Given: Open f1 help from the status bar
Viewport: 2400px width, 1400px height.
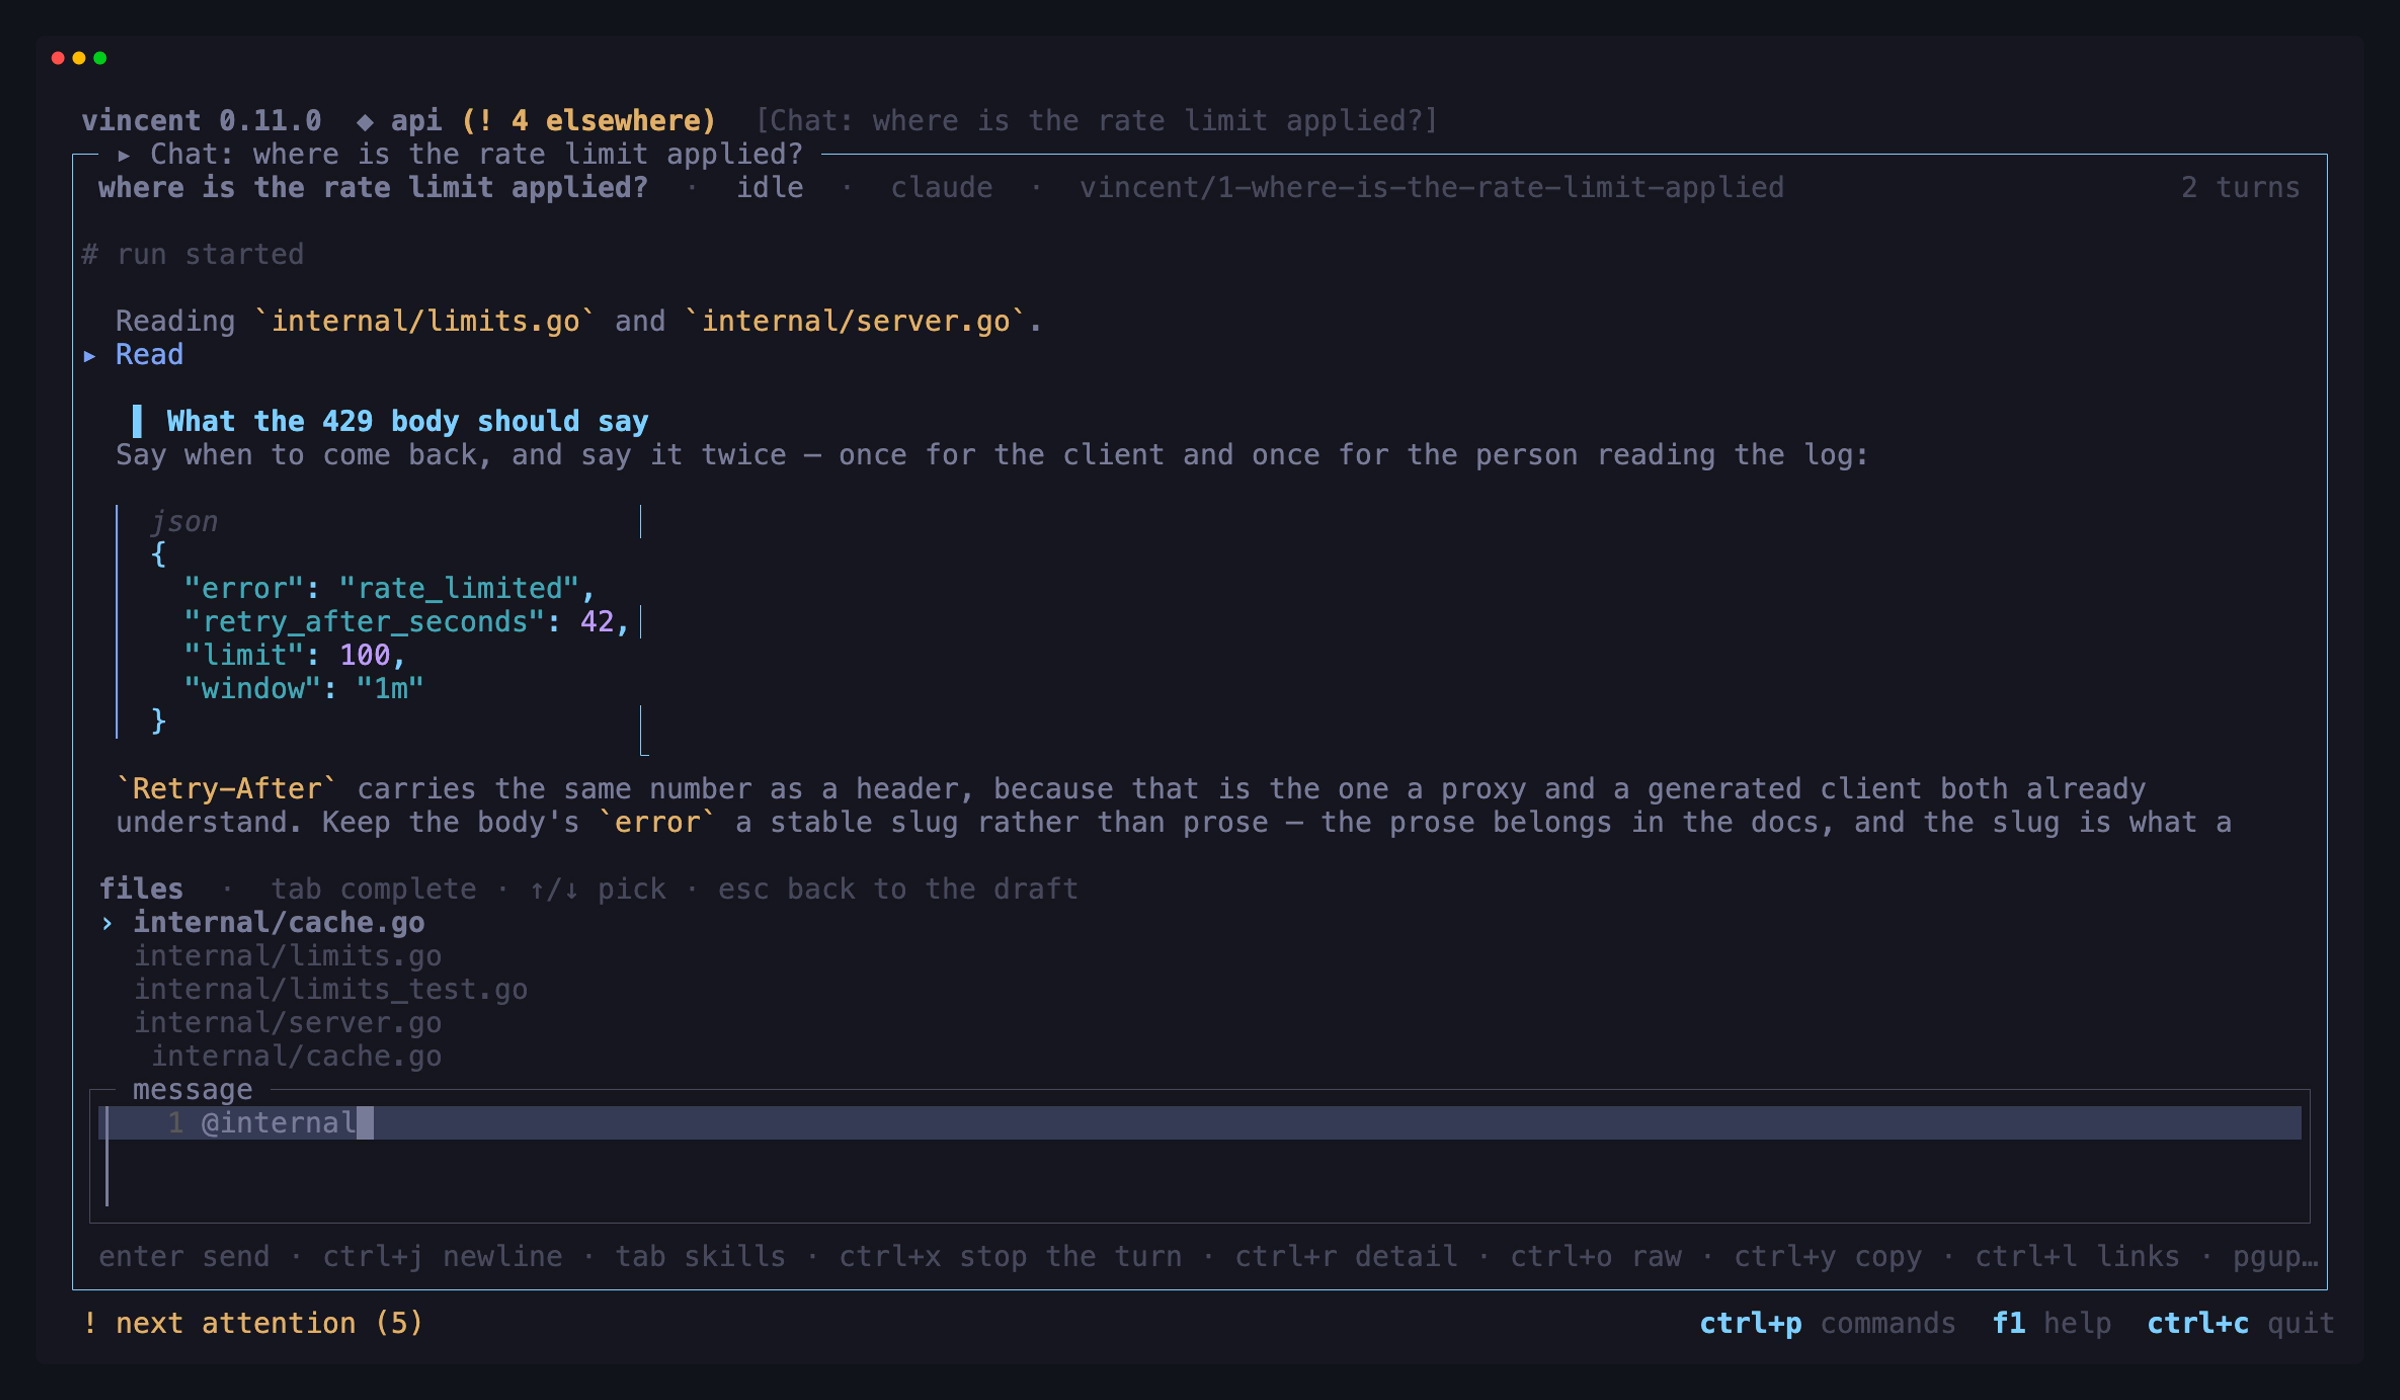Looking at the screenshot, I should [x=2051, y=1323].
